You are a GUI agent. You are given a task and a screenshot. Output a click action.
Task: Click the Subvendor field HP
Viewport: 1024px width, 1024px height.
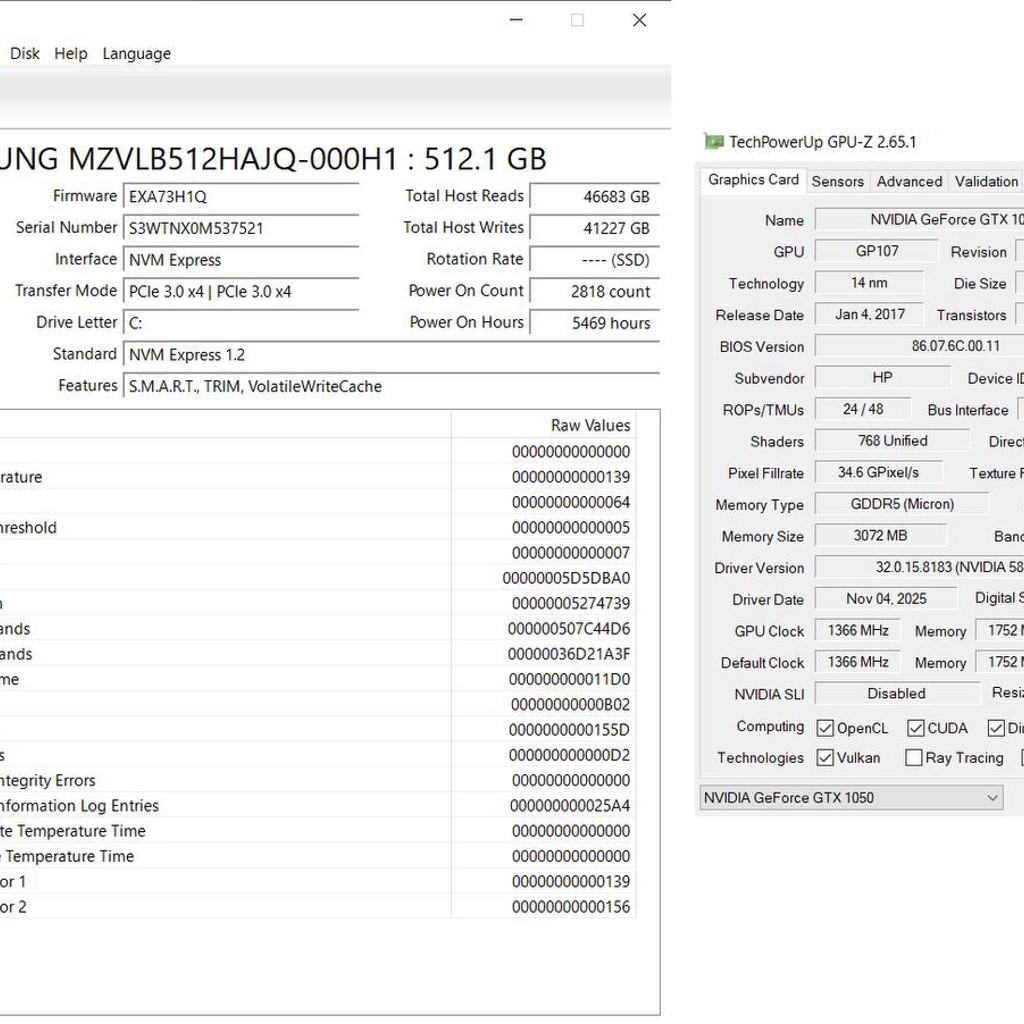[x=883, y=377]
